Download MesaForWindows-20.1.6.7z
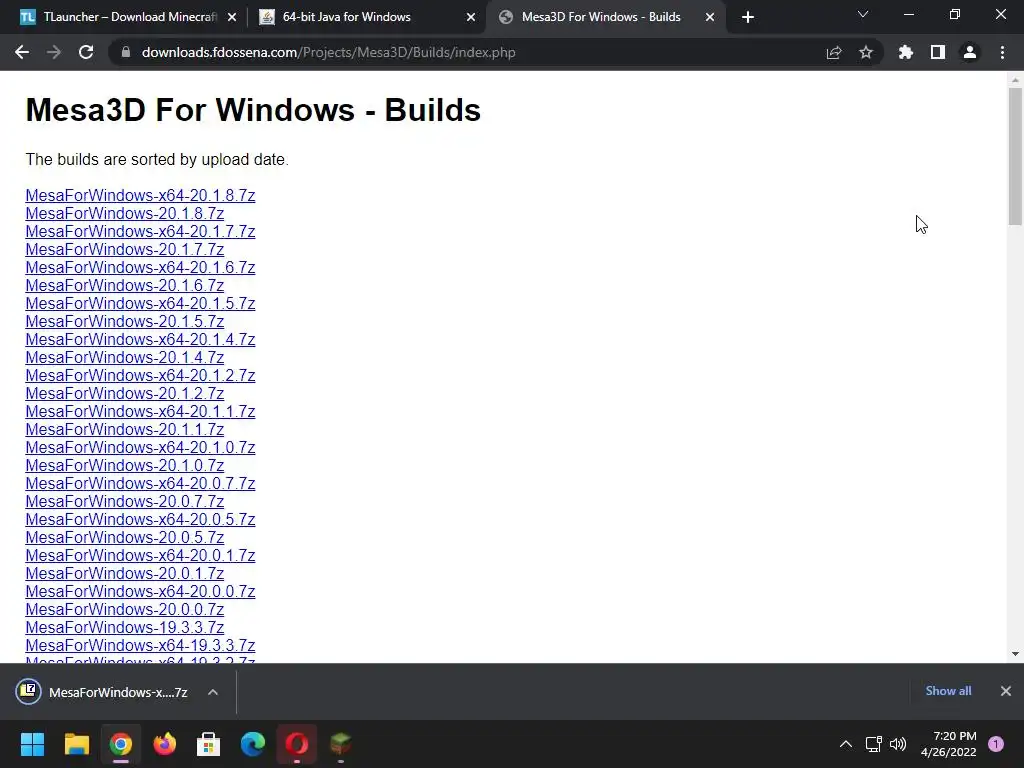Image resolution: width=1024 pixels, height=768 pixels. (x=125, y=285)
